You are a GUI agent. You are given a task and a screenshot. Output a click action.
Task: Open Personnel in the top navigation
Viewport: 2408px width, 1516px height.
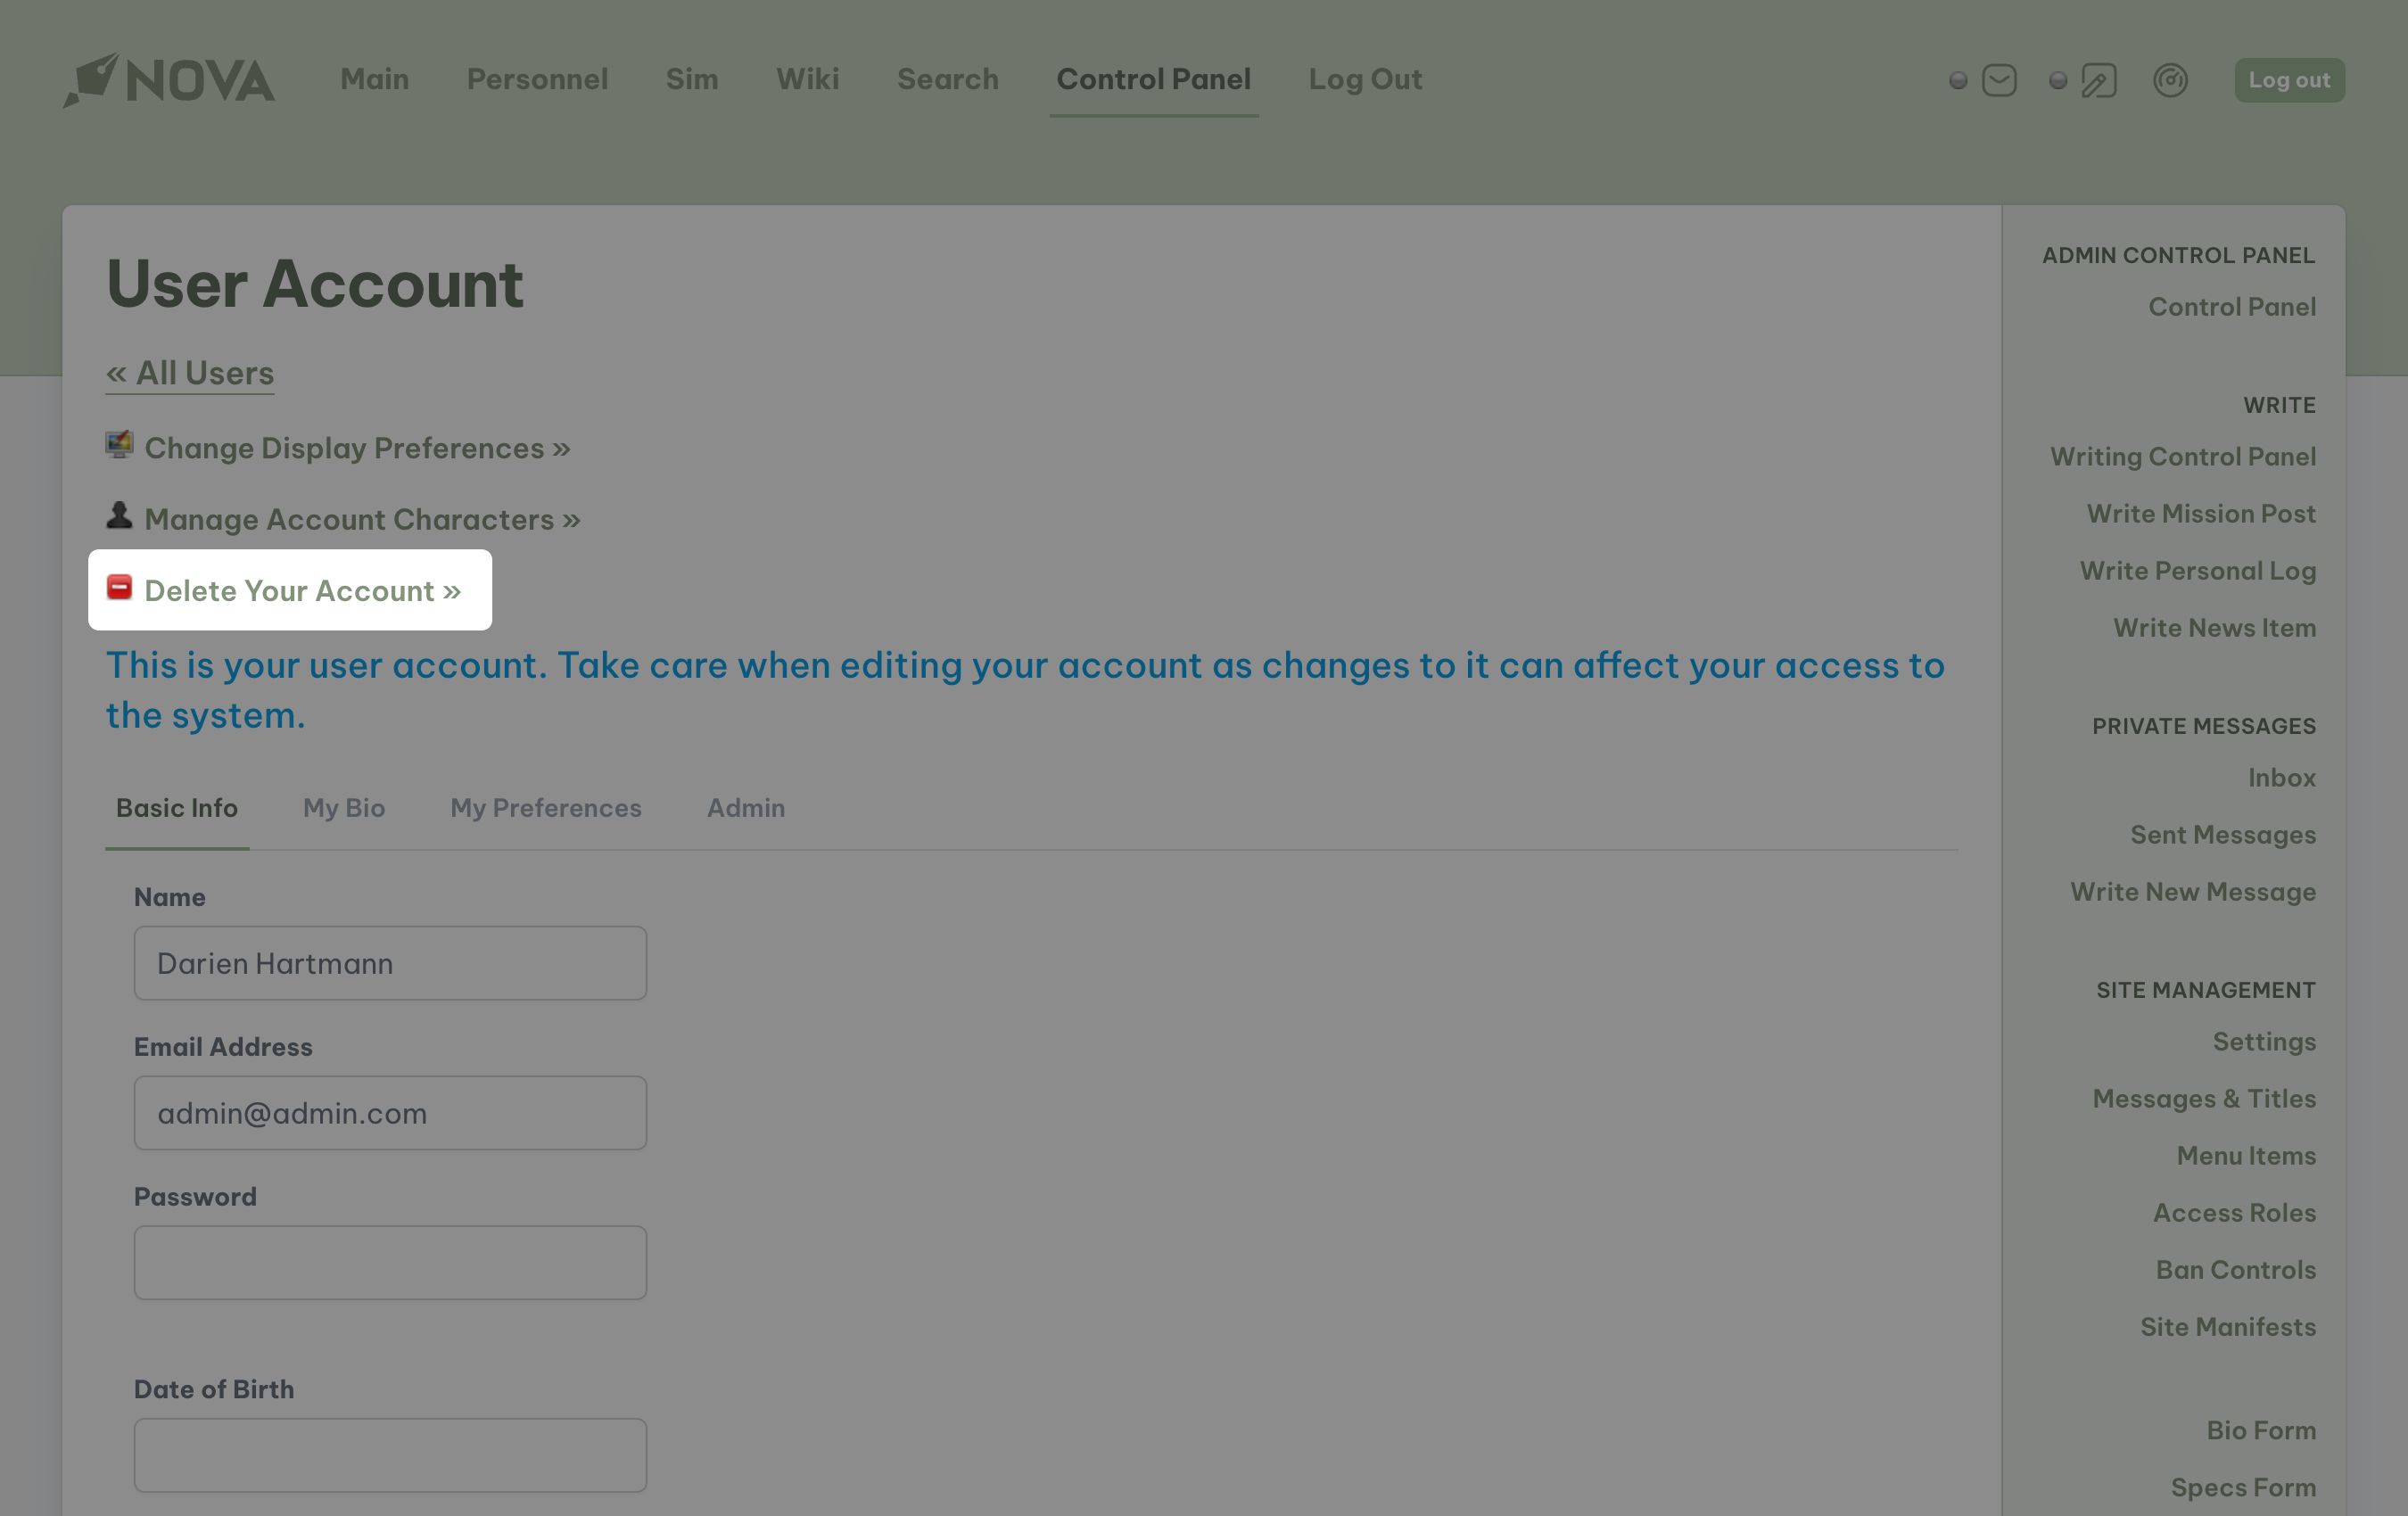537,79
